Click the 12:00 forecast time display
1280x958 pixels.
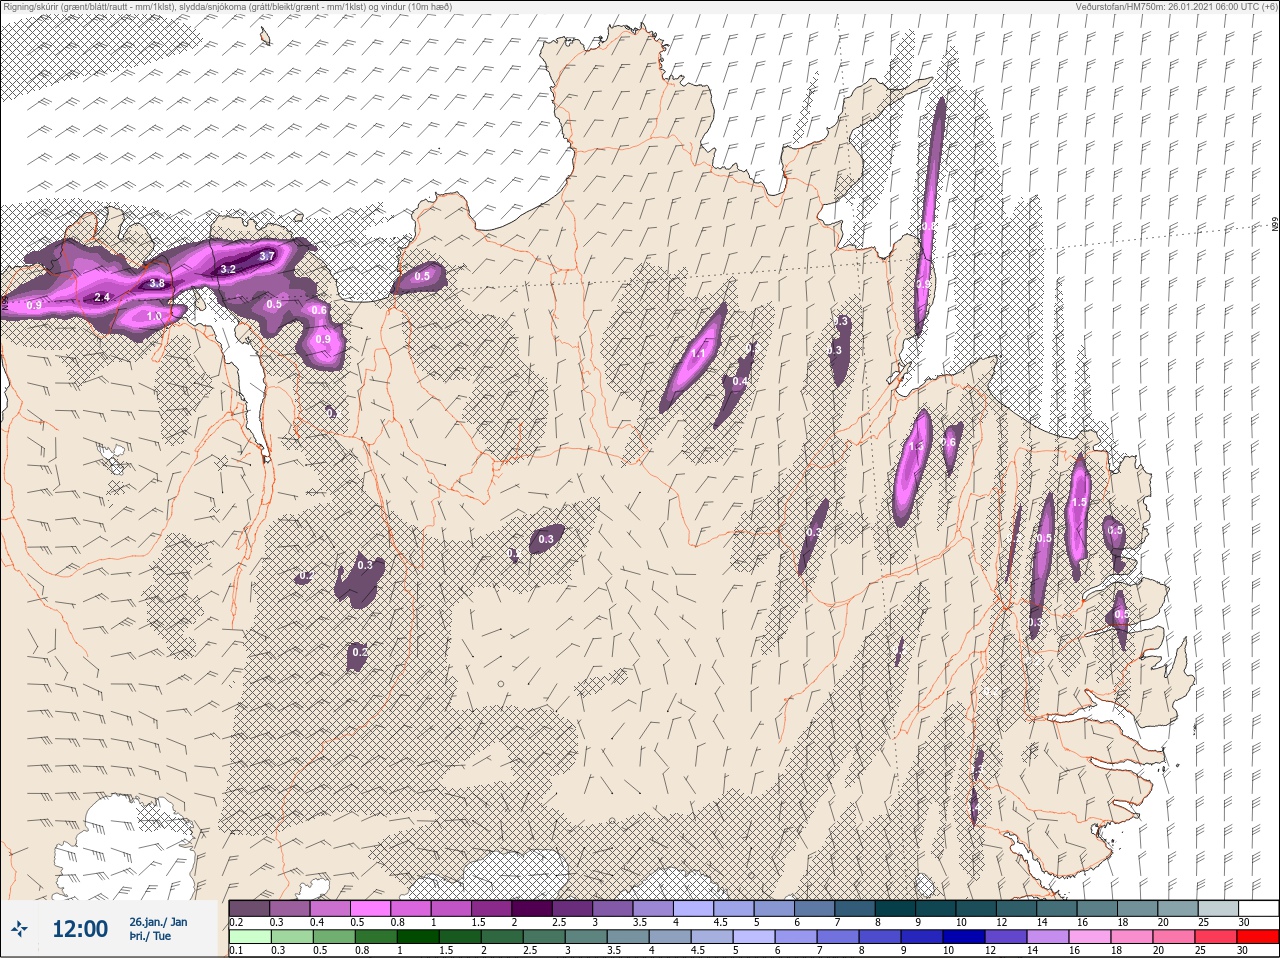[80, 929]
